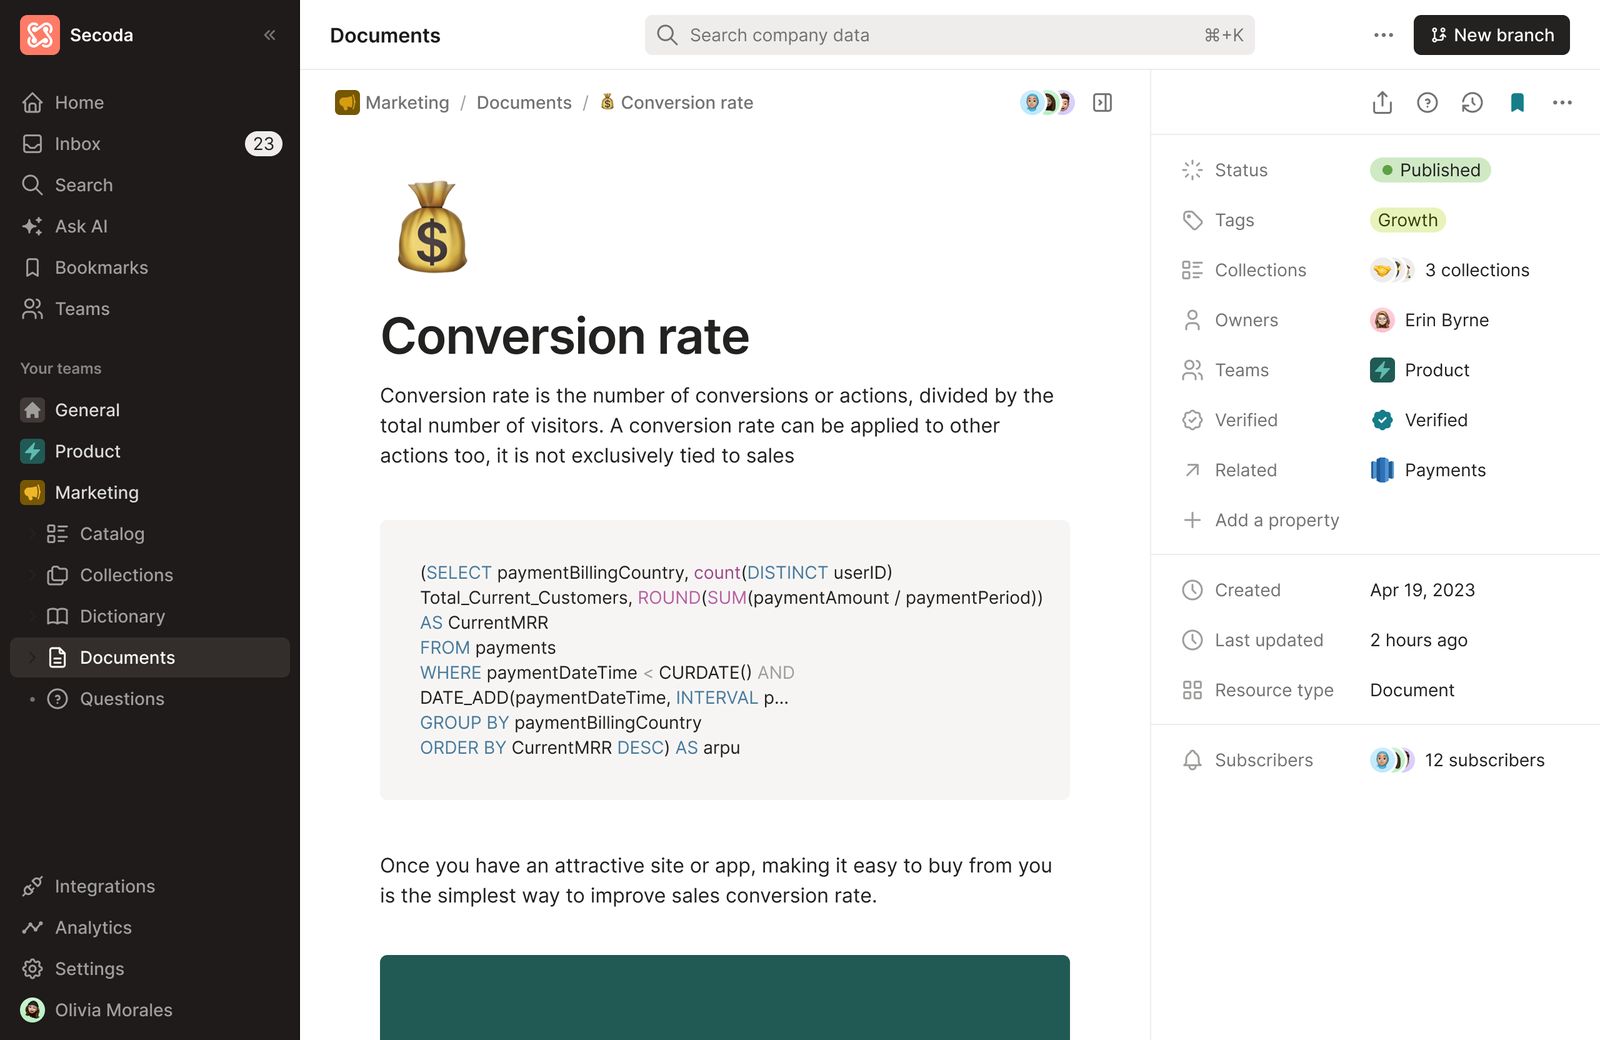
Task: Go to Dictionary under Marketing
Action: pos(122,616)
